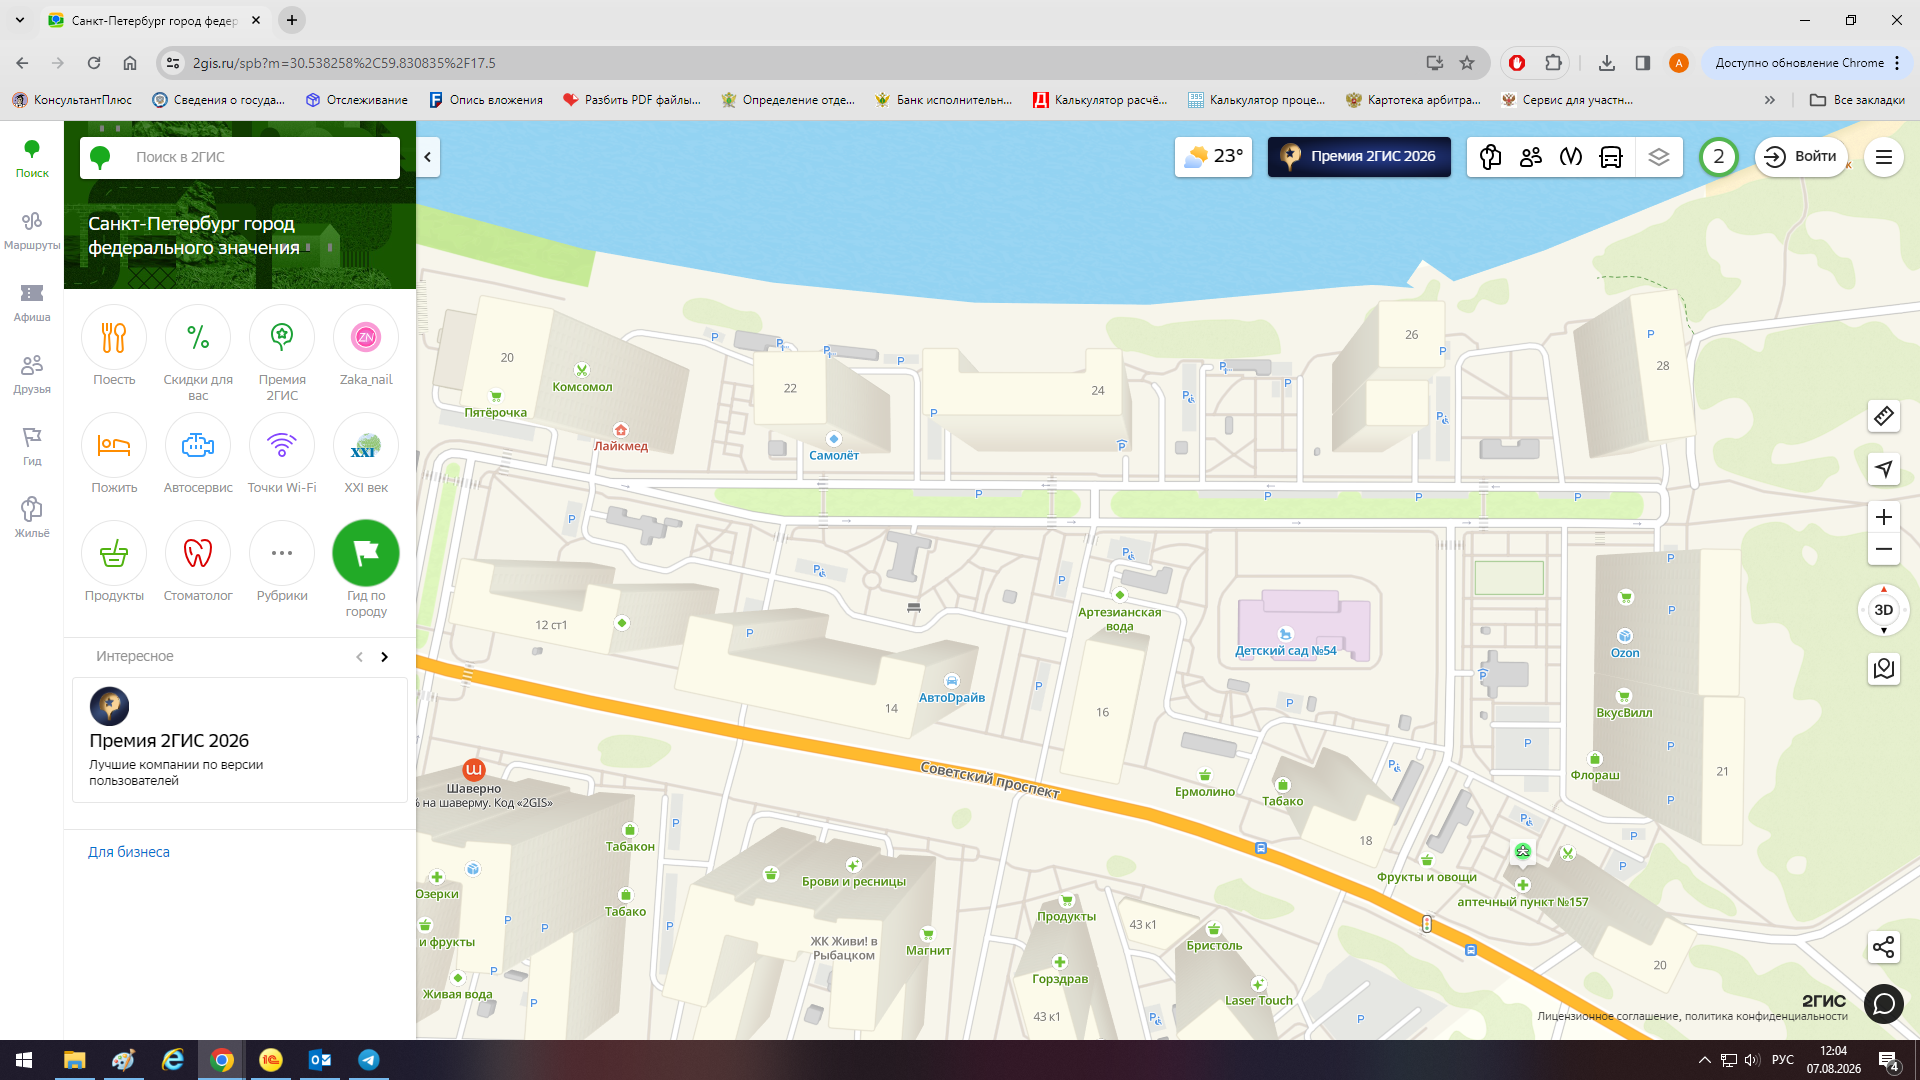Open the Продукты groceries category
The width and height of the screenshot is (1920, 1080).
114,563
